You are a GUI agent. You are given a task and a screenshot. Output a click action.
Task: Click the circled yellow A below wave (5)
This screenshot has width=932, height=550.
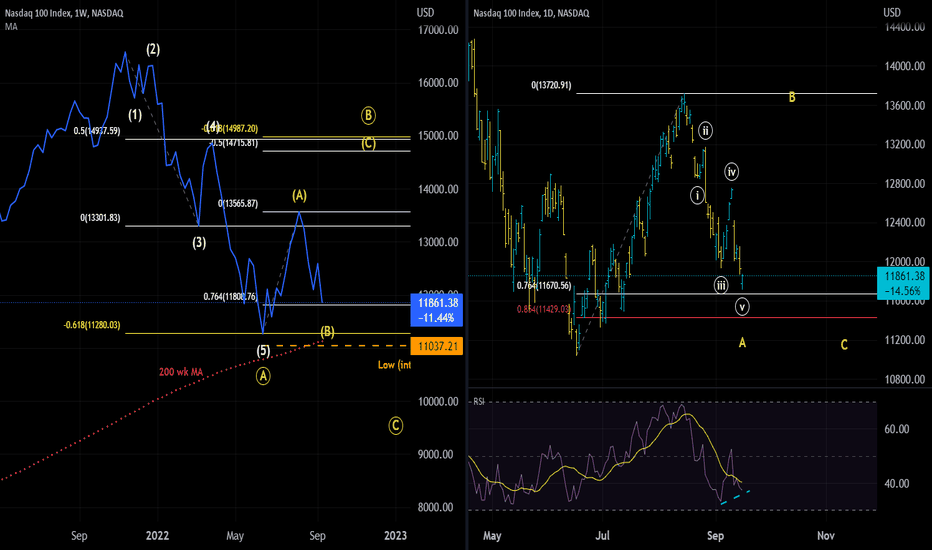point(263,376)
